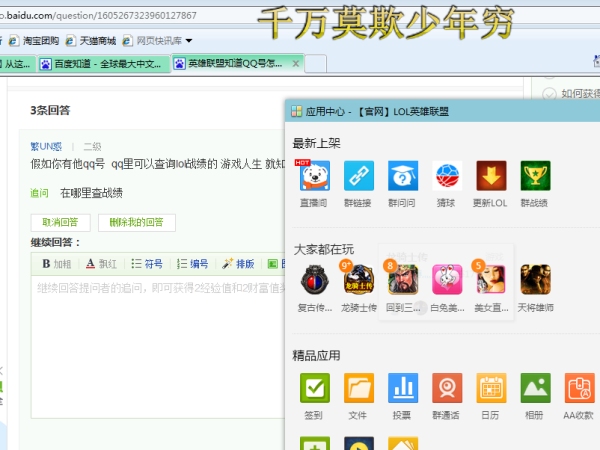Launch the 回到三... game icon
600x450 pixels.
[x=403, y=280]
